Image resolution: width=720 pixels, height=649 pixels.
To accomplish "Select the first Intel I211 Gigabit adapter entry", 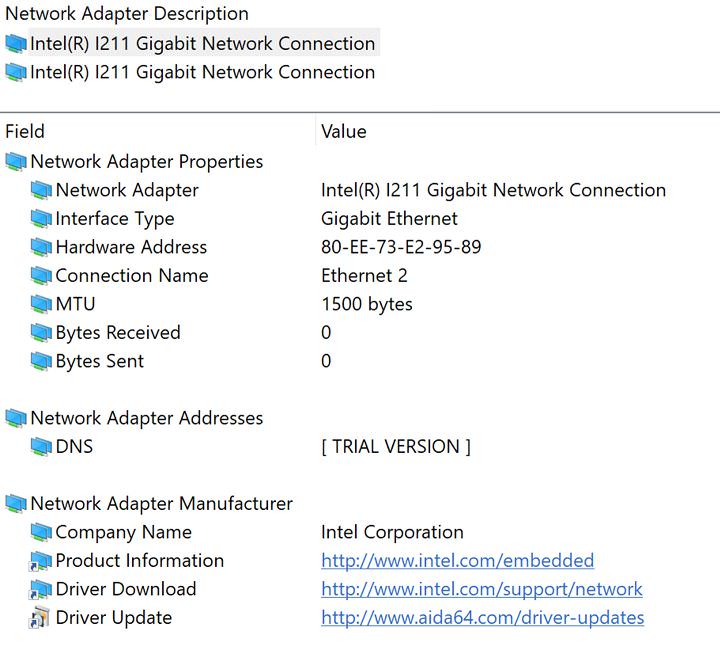I will 202,44.
